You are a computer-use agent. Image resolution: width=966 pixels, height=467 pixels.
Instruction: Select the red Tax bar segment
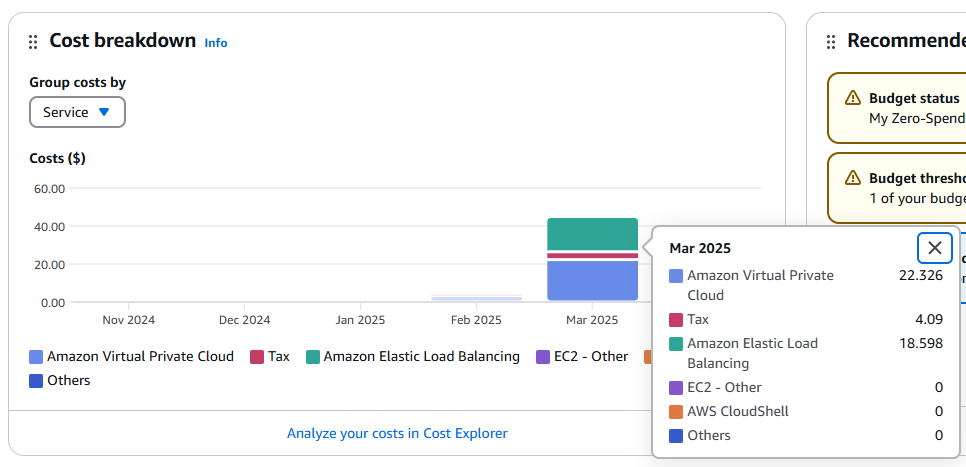click(x=592, y=256)
